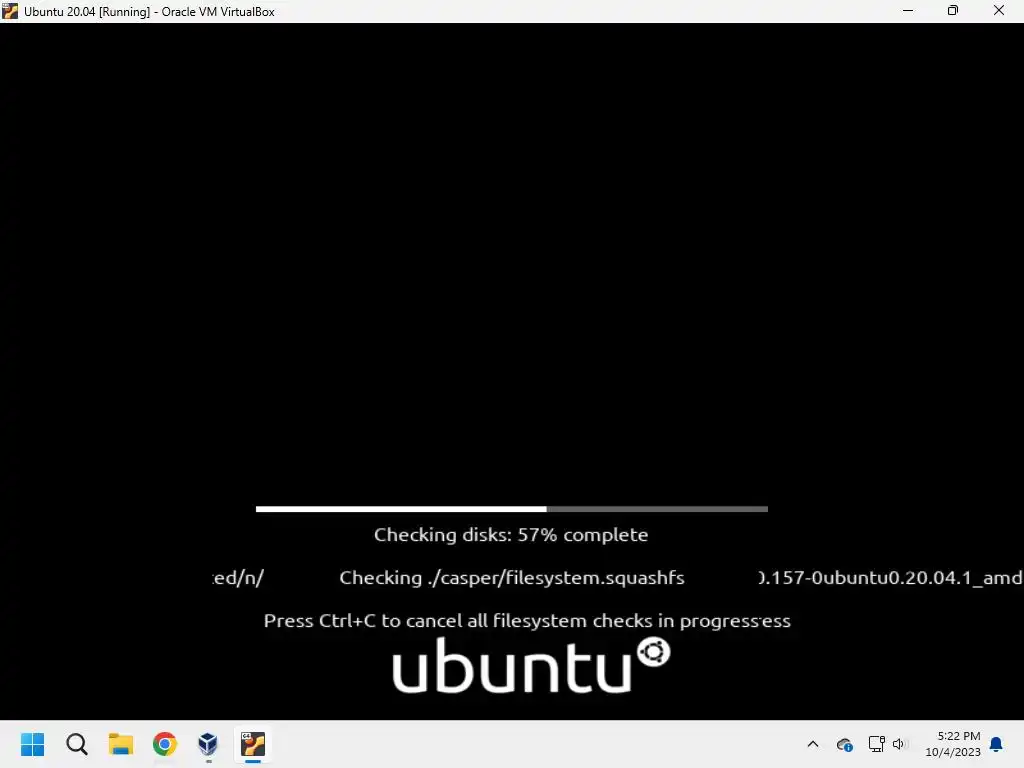Click 'Checking disks: 57% complete' text
1024x768 pixels.
[511, 535]
